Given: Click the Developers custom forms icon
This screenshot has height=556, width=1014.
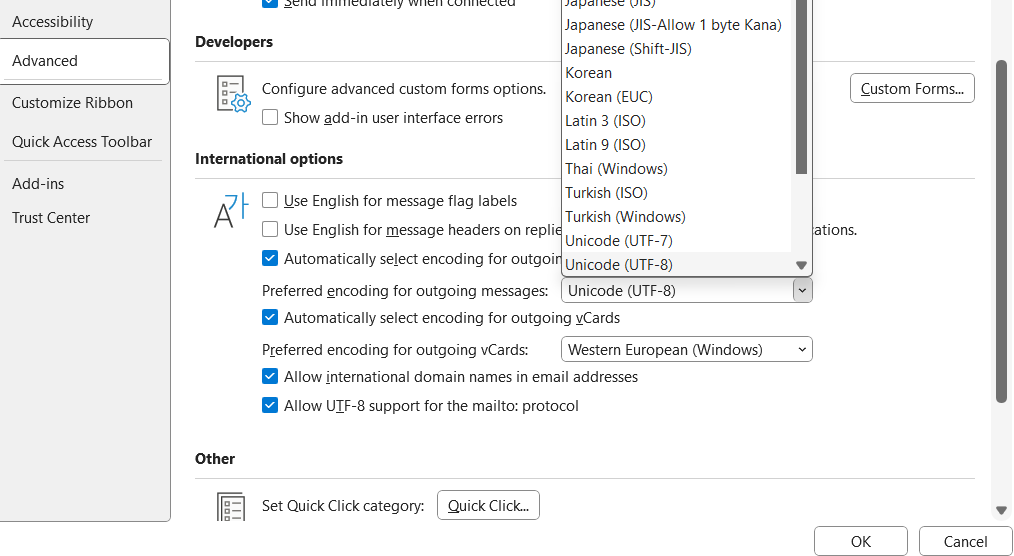Looking at the screenshot, I should 233,93.
